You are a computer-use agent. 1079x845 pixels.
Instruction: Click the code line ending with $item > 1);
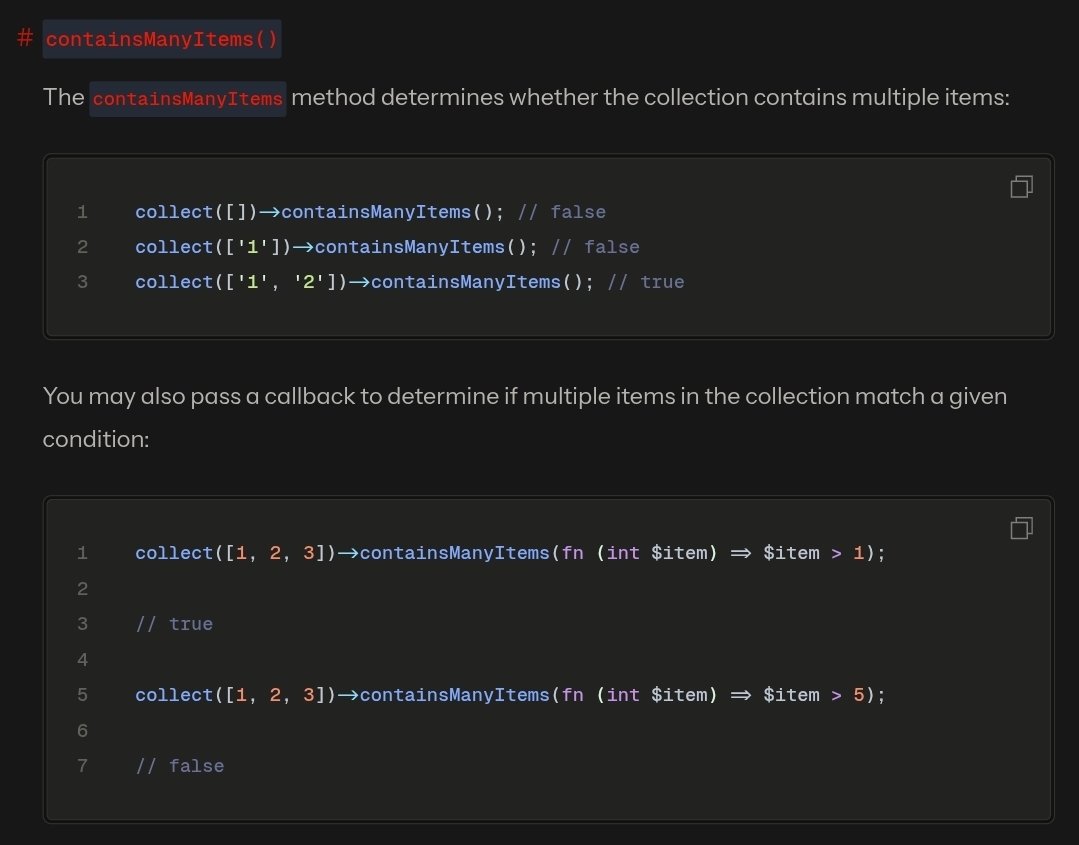point(510,553)
